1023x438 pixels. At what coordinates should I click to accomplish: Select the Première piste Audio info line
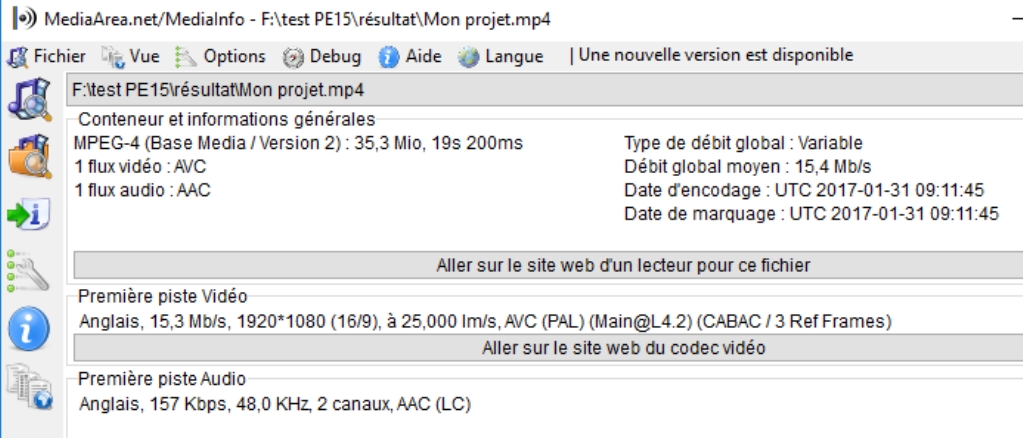pos(275,404)
